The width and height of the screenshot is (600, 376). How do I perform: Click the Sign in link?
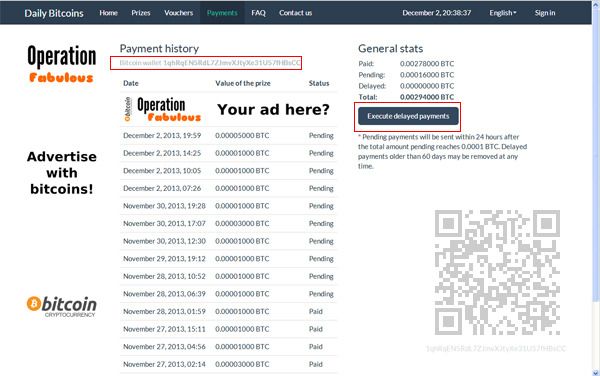545,13
